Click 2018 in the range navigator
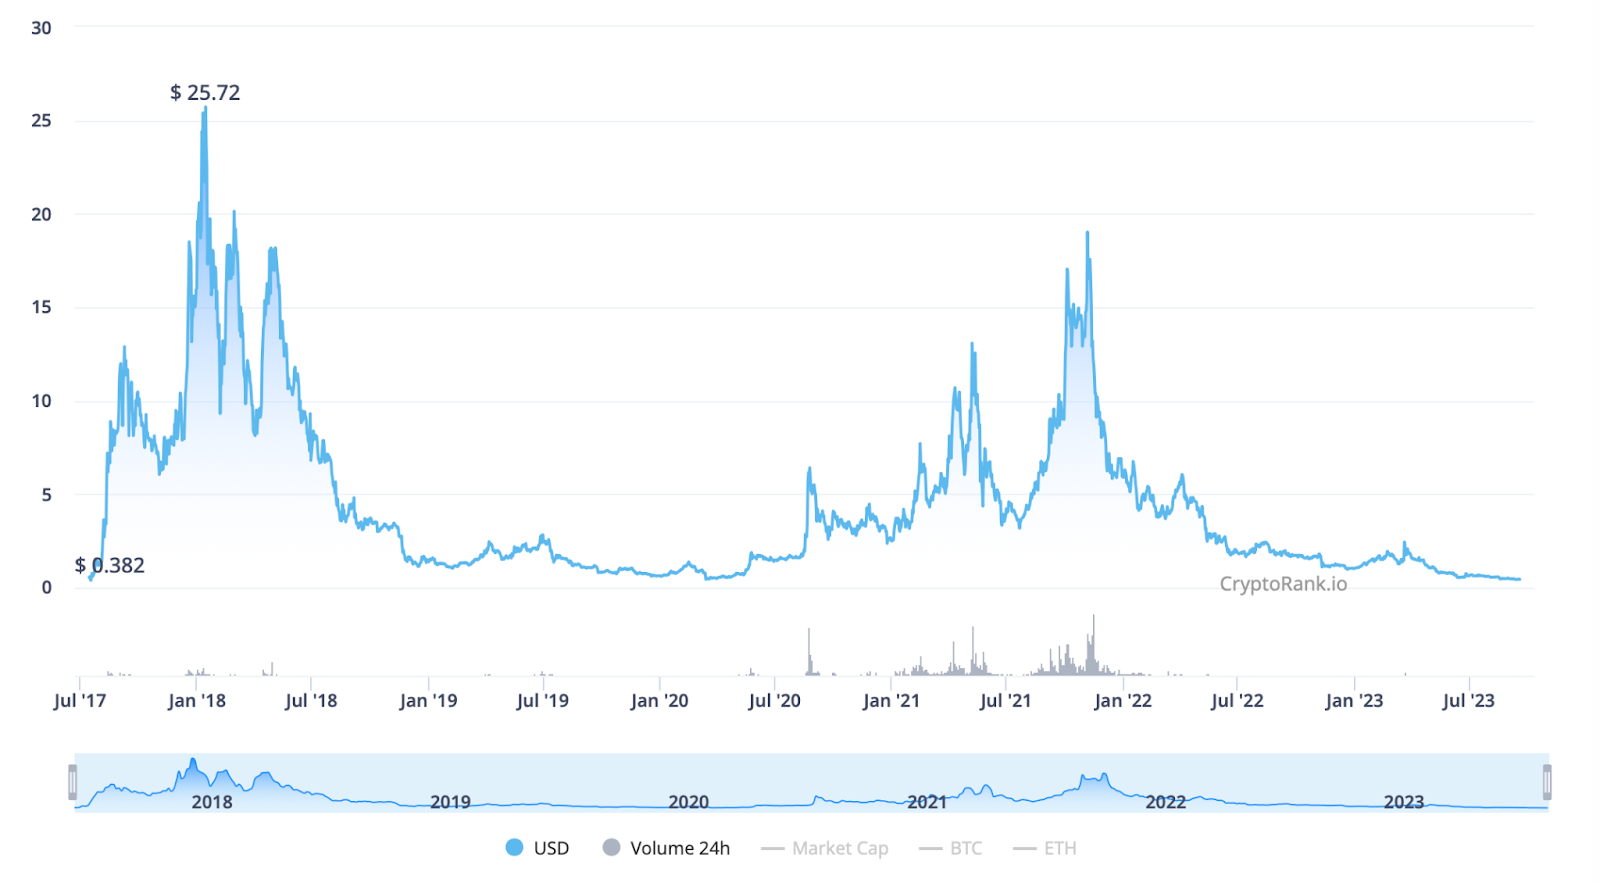 coord(212,802)
